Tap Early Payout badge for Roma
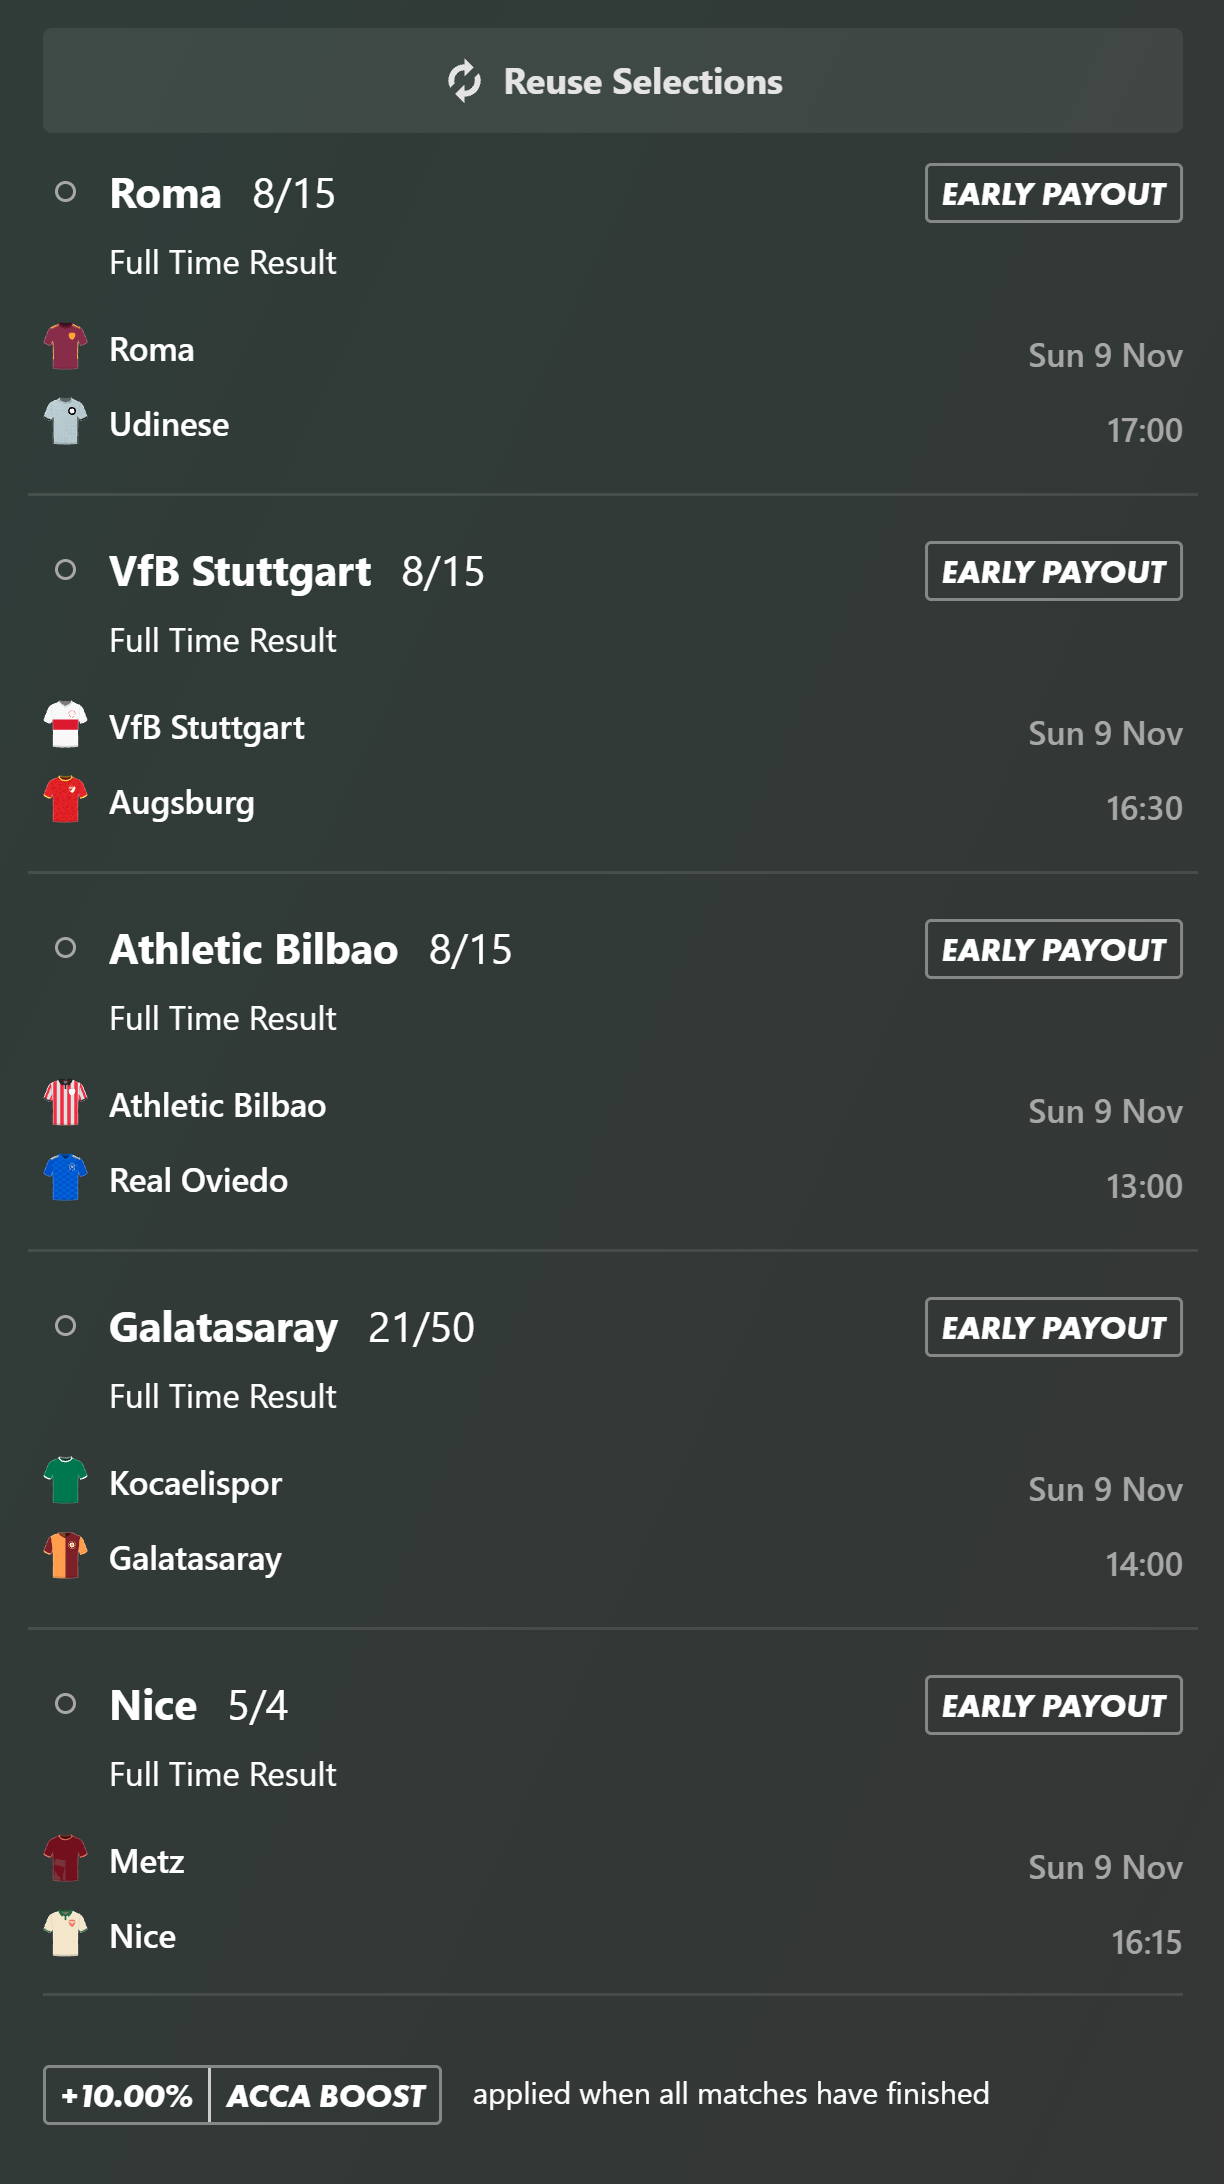Screen dimensions: 1224x2184 tap(1053, 193)
